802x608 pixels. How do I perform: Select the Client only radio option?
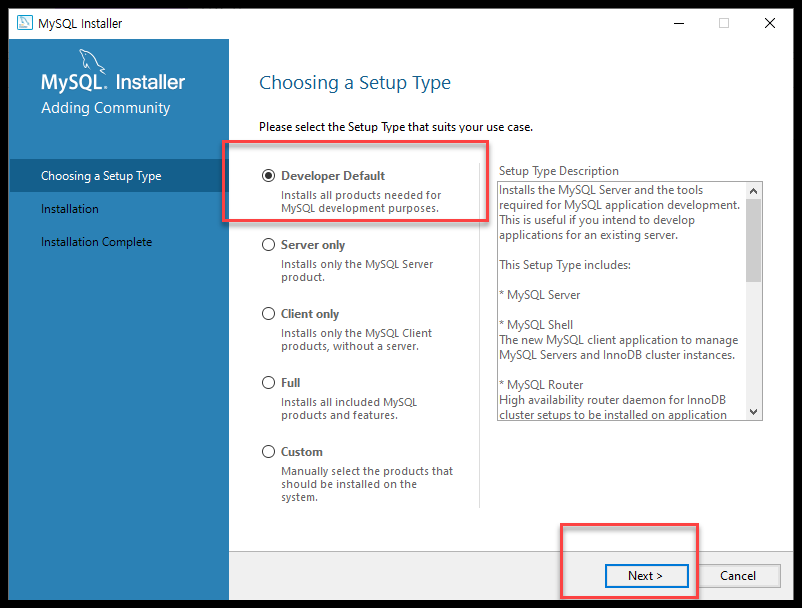(268, 314)
